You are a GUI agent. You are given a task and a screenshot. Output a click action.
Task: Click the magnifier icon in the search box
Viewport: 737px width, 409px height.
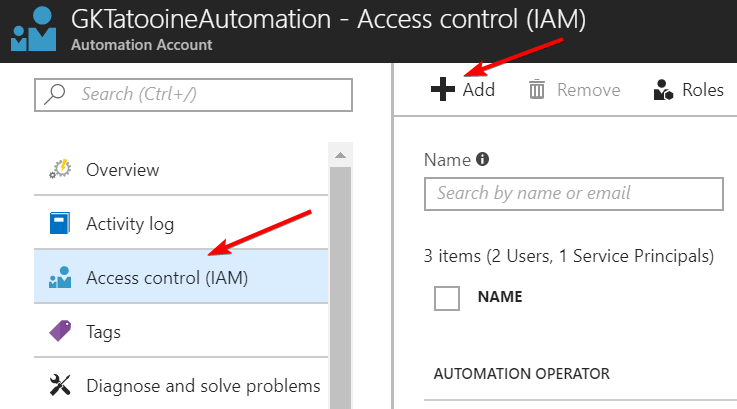tap(55, 94)
